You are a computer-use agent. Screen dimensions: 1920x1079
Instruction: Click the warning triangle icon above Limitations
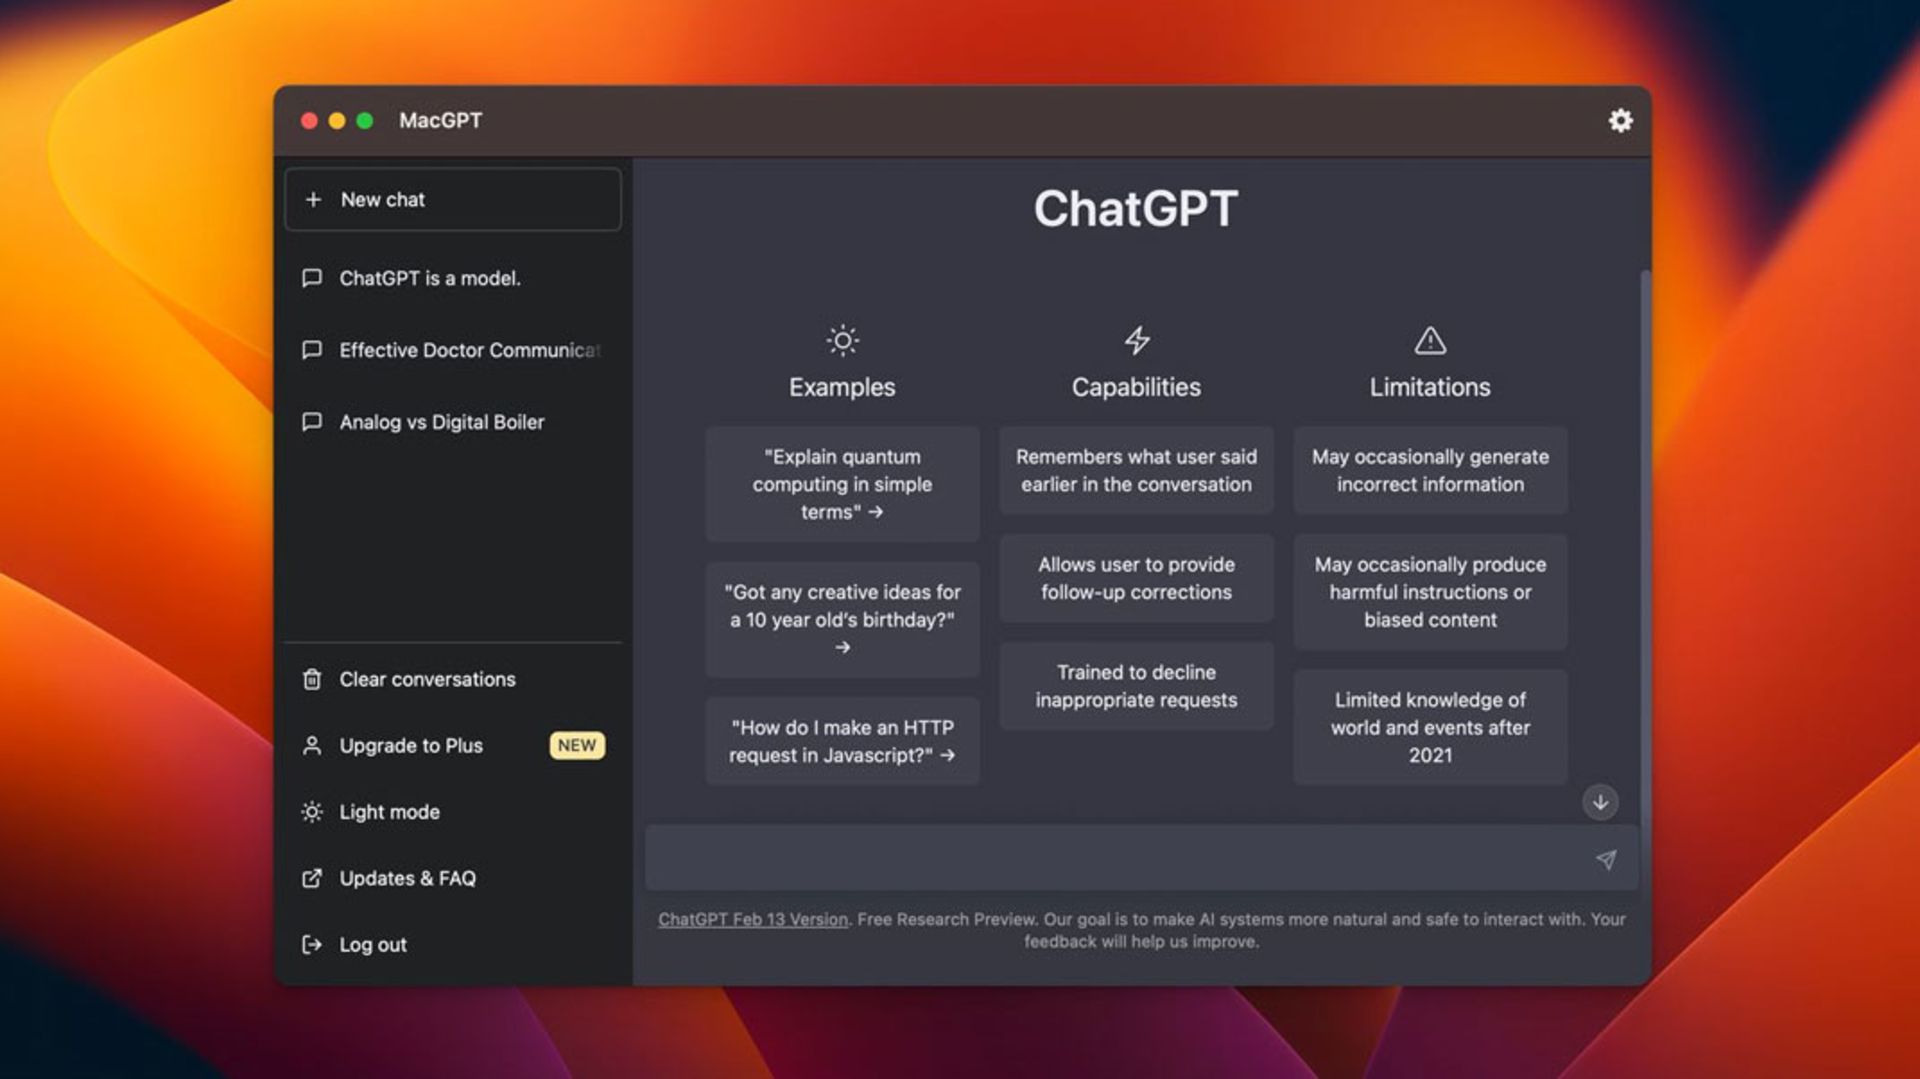pyautogui.click(x=1430, y=341)
